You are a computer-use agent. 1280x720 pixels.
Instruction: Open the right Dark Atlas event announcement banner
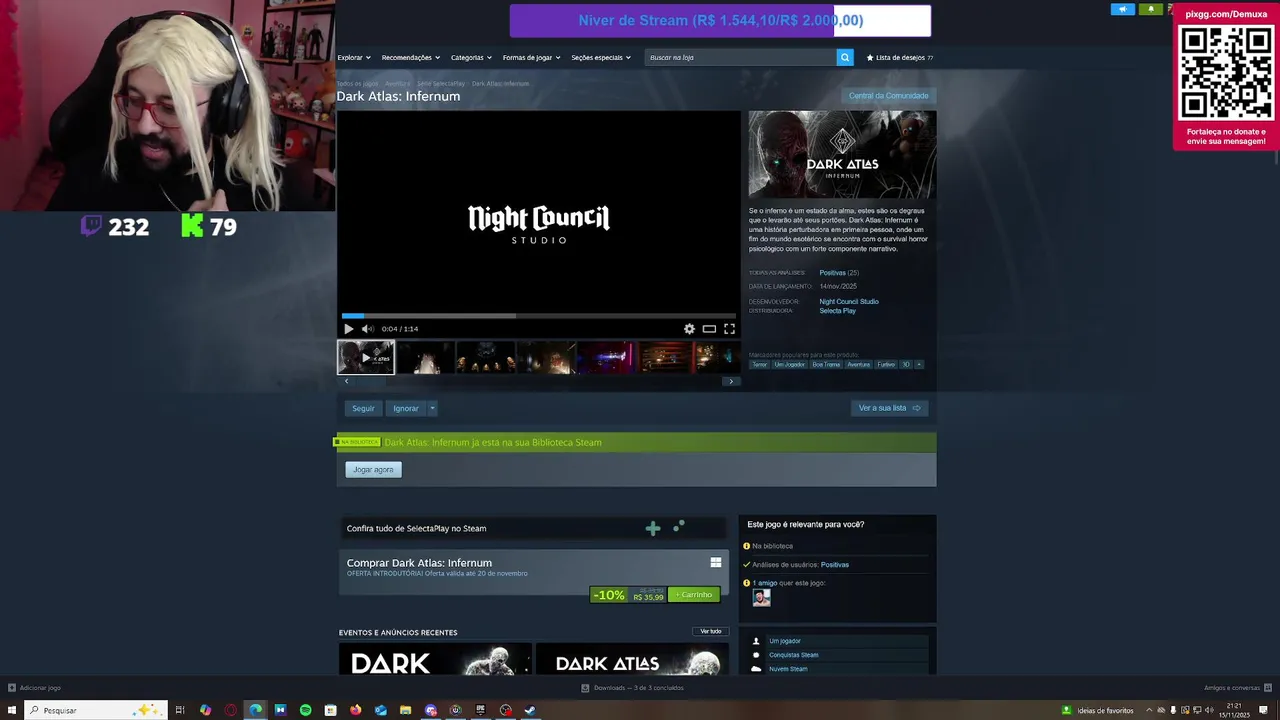pyautogui.click(x=632, y=659)
